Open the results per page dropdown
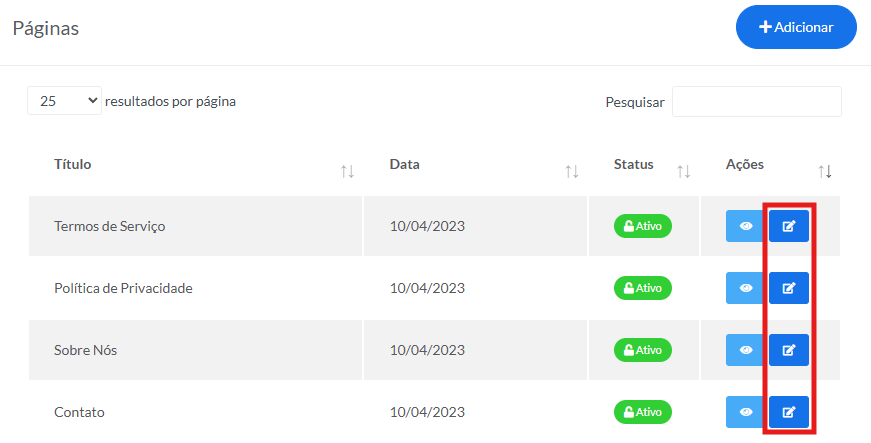Image resolution: width=871 pixels, height=443 pixels. [64, 101]
